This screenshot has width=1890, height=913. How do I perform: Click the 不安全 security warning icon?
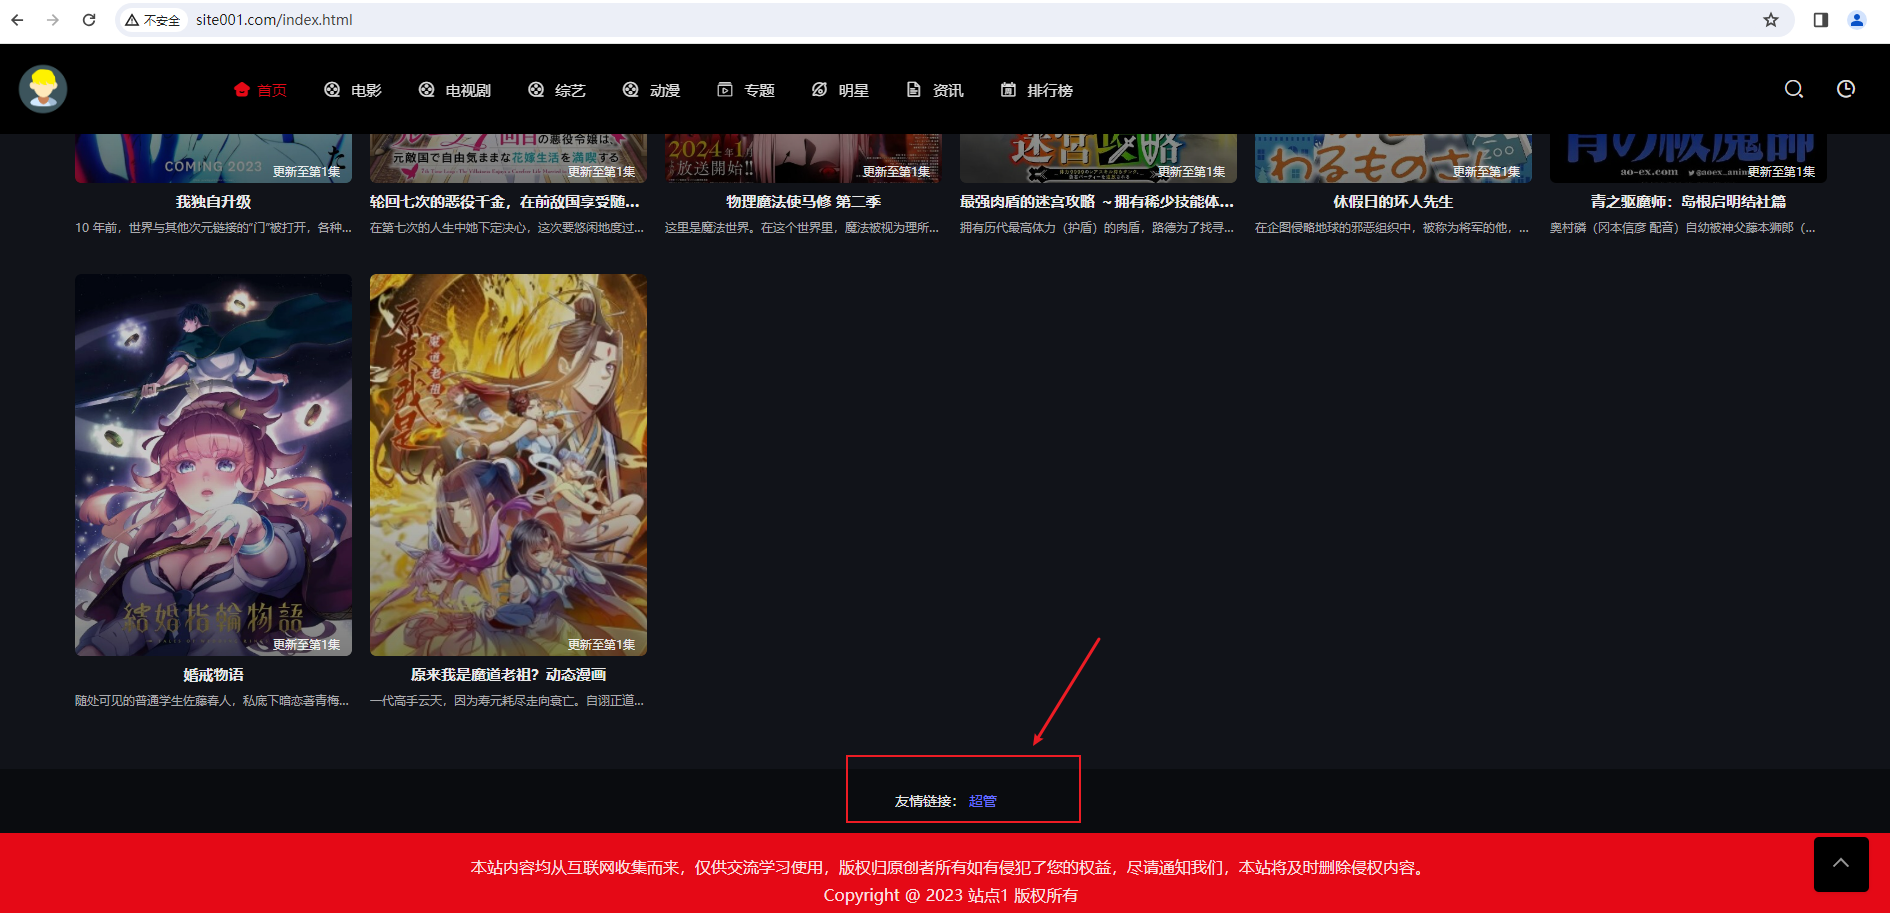point(153,20)
